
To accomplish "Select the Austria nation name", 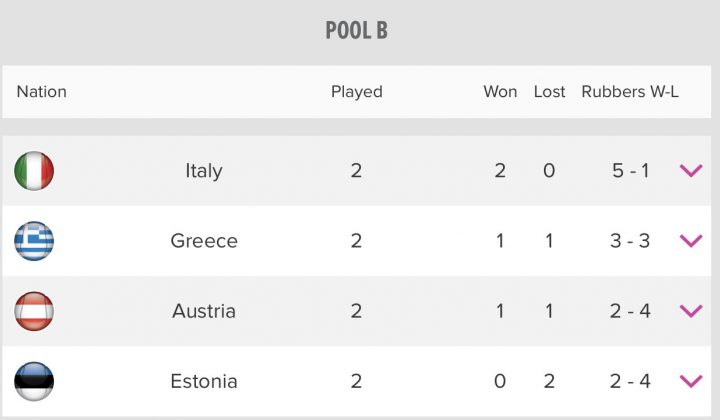I will coord(204,311).
